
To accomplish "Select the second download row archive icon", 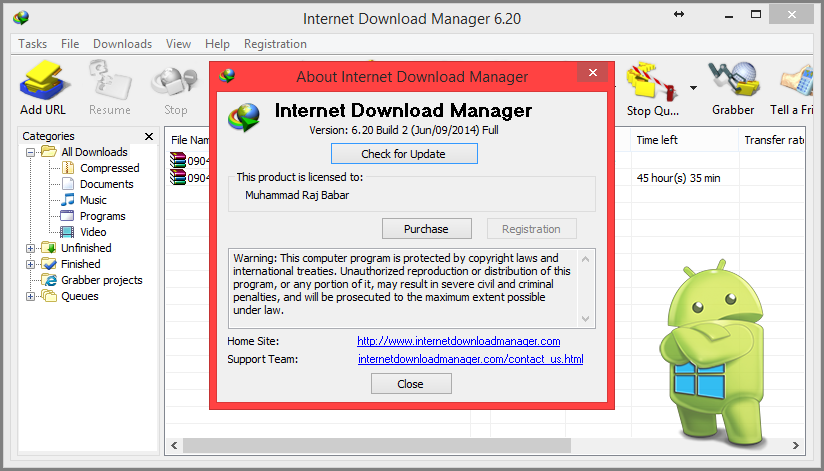I will click(178, 177).
